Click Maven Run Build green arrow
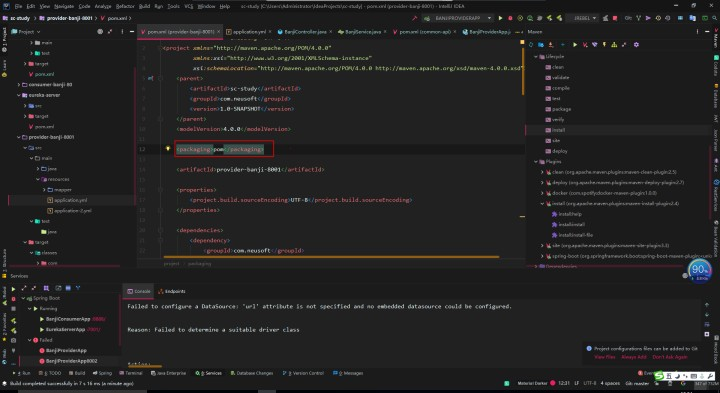Viewport: 720px width, 393px height. (575, 45)
